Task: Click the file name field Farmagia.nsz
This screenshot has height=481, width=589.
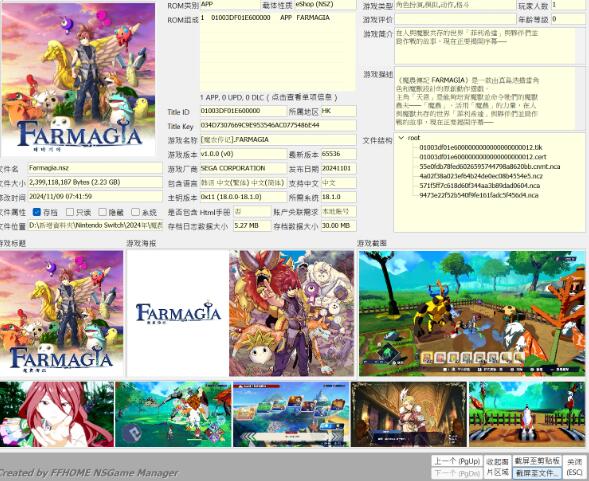Action: click(x=95, y=168)
